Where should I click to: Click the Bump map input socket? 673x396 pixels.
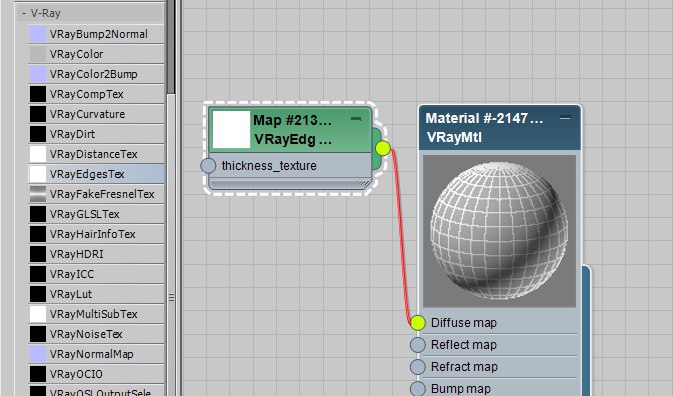418,389
